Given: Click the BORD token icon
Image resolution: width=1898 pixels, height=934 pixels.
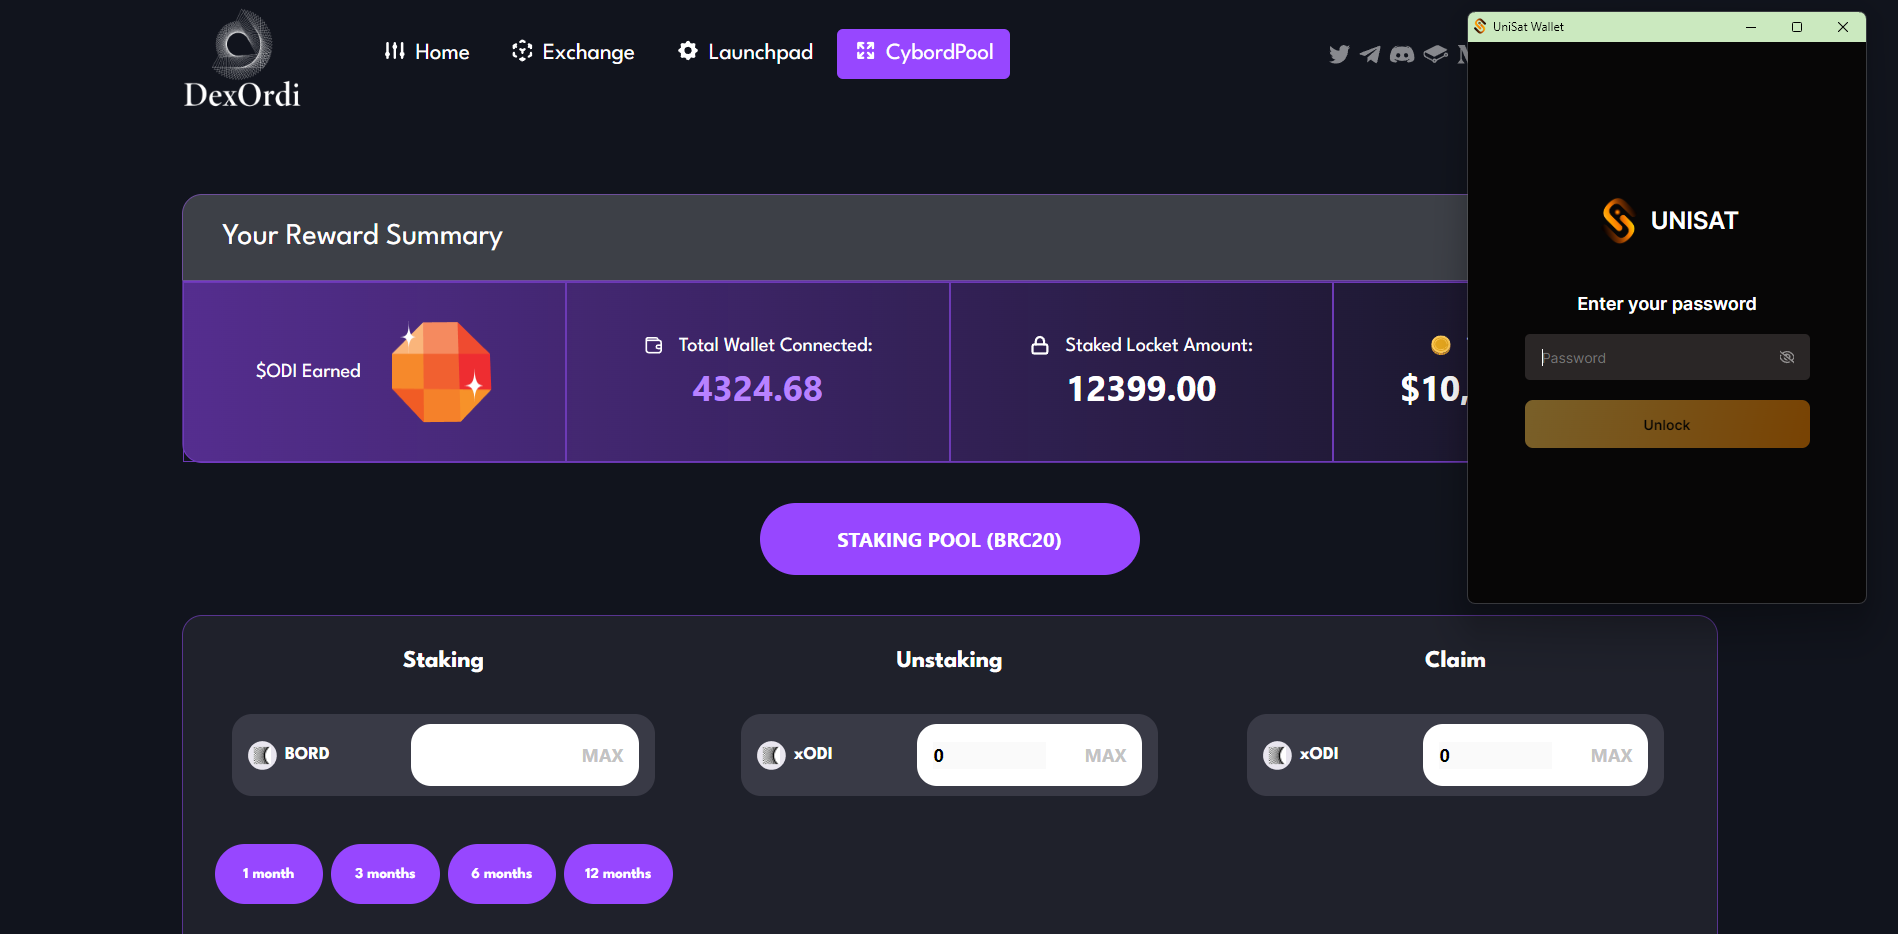Looking at the screenshot, I should (262, 755).
